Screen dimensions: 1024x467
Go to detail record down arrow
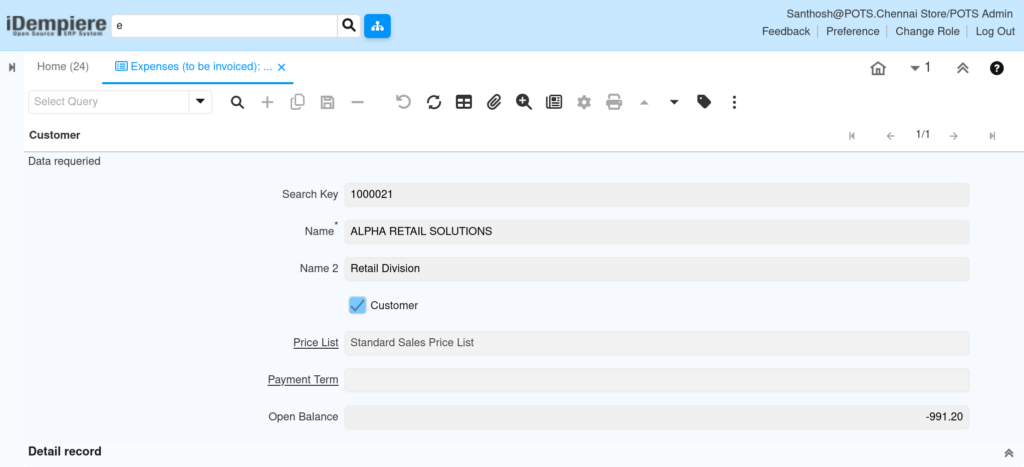tap(674, 102)
